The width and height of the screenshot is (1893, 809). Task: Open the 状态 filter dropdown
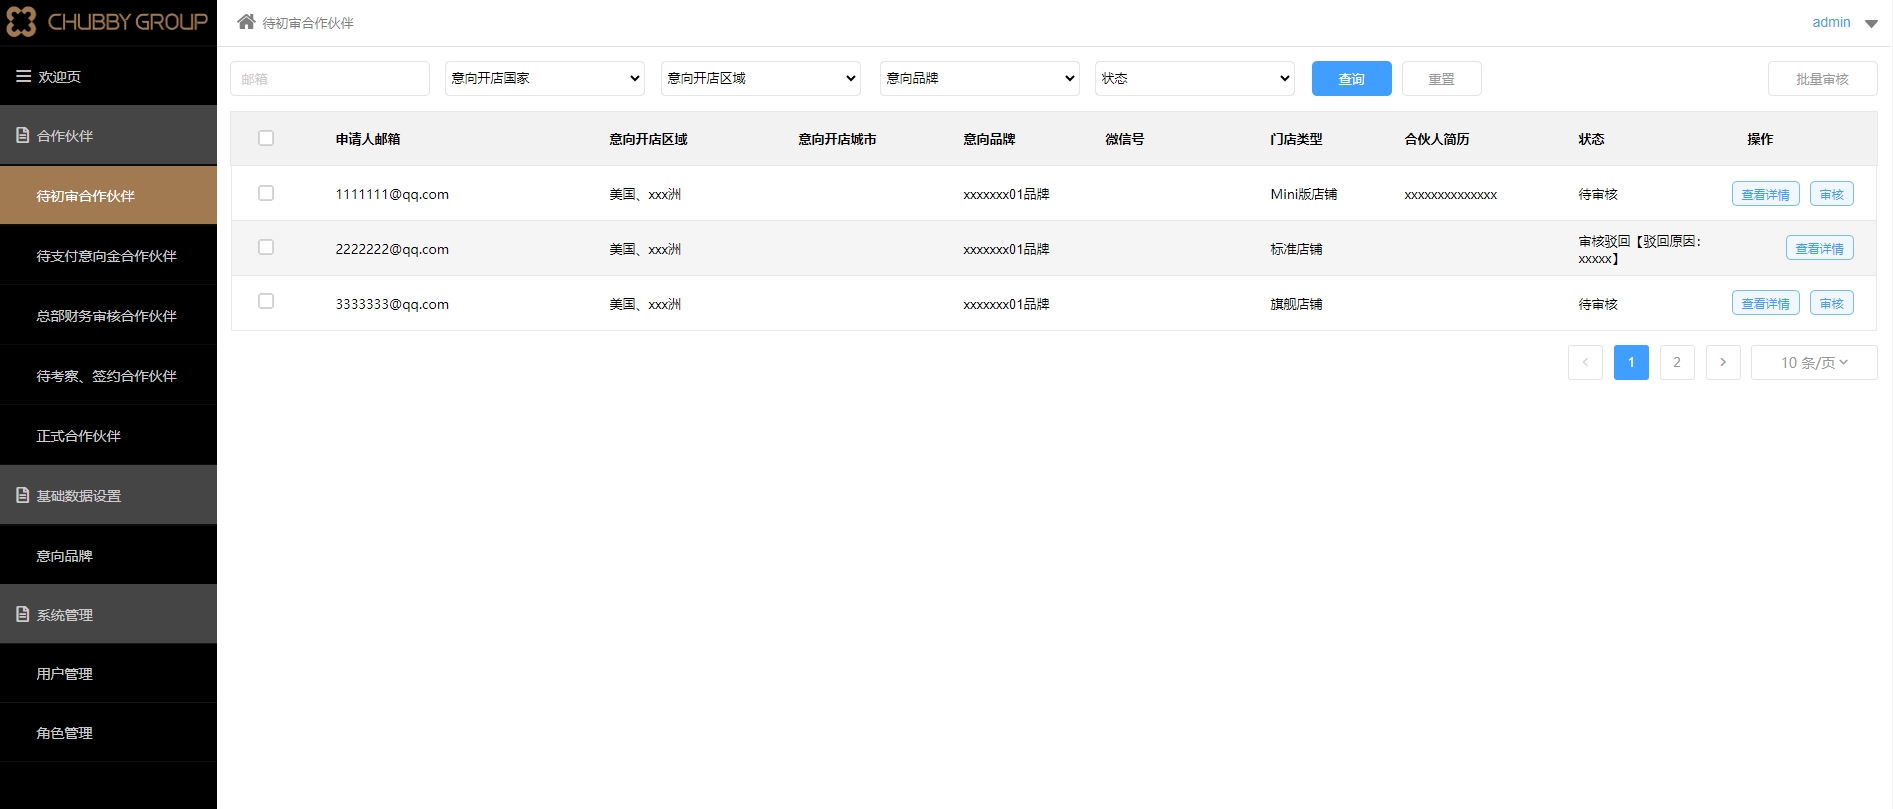pyautogui.click(x=1195, y=78)
